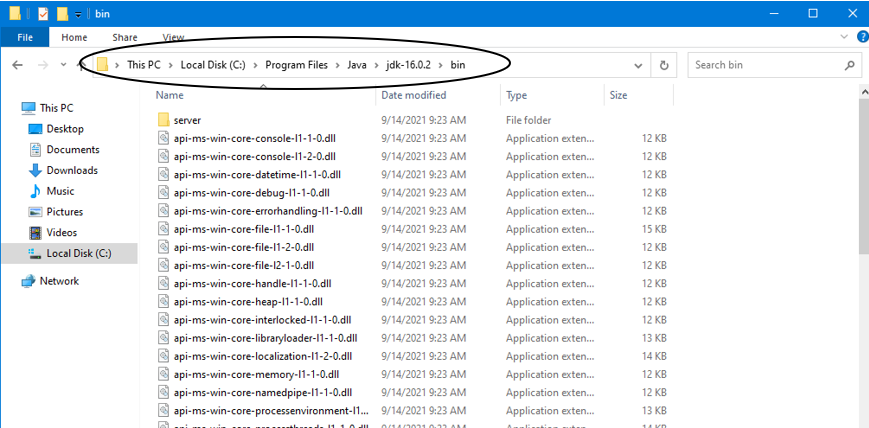
Task: Open the View ribbon tab
Action: click(173, 38)
